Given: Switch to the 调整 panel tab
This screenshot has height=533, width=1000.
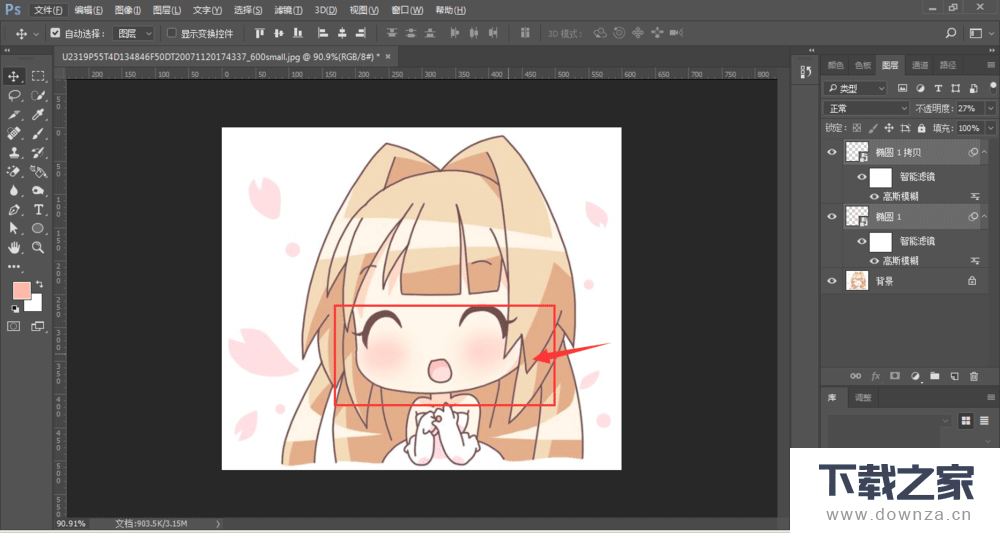Looking at the screenshot, I should coord(863,397).
